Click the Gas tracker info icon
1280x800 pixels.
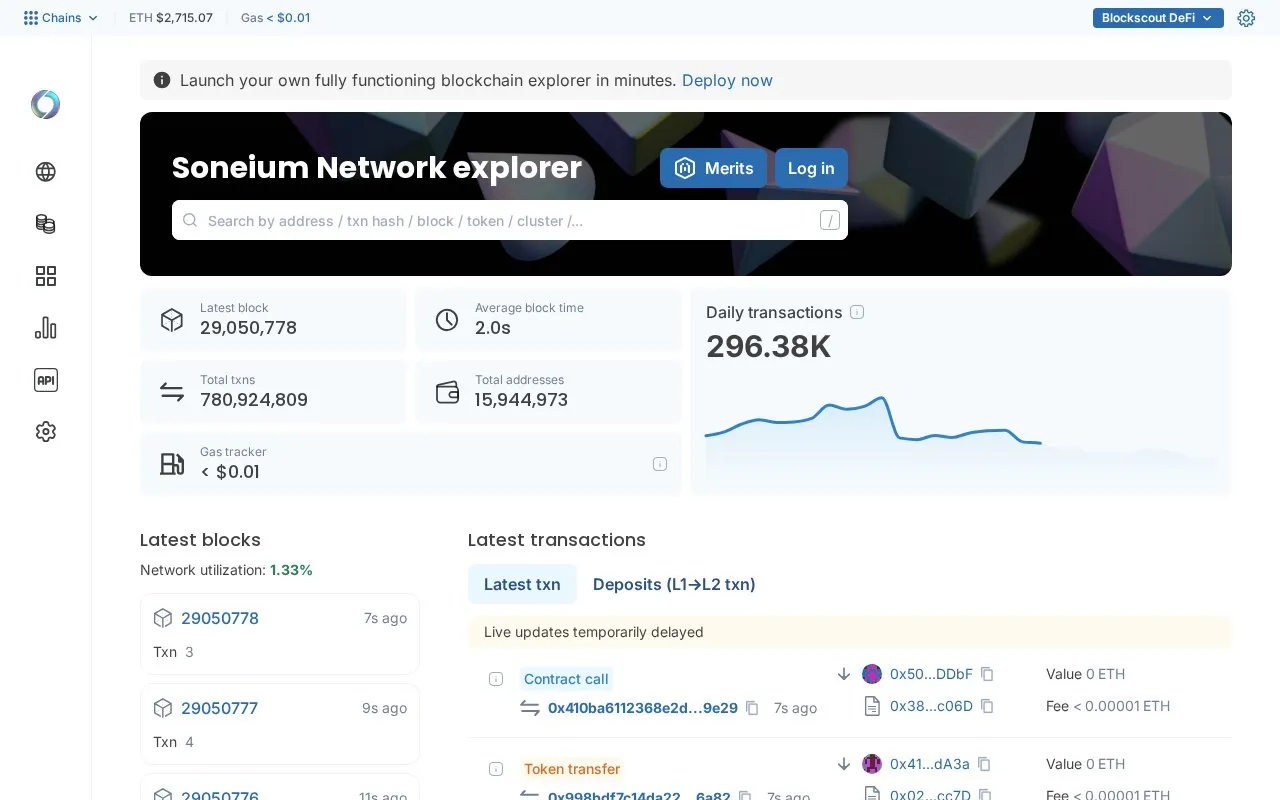(x=660, y=464)
